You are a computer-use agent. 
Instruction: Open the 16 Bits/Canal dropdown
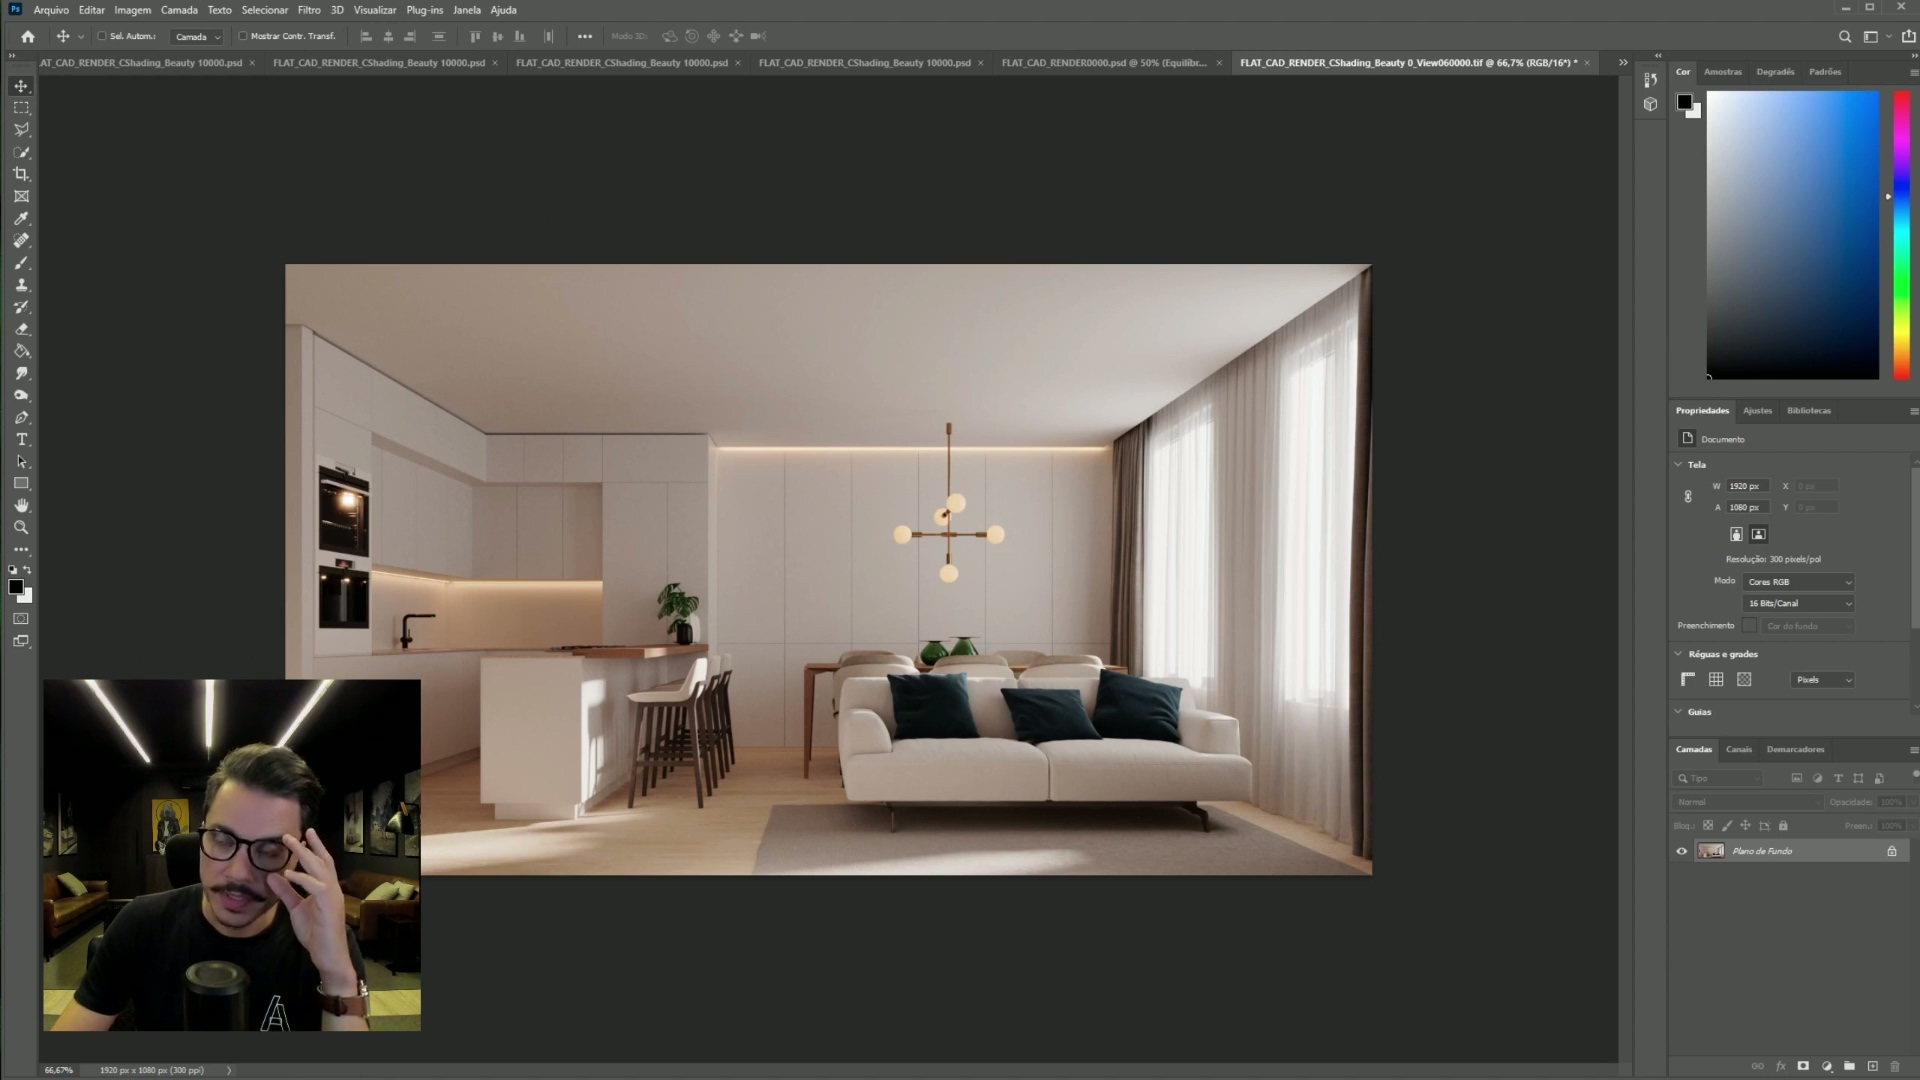(x=1798, y=604)
